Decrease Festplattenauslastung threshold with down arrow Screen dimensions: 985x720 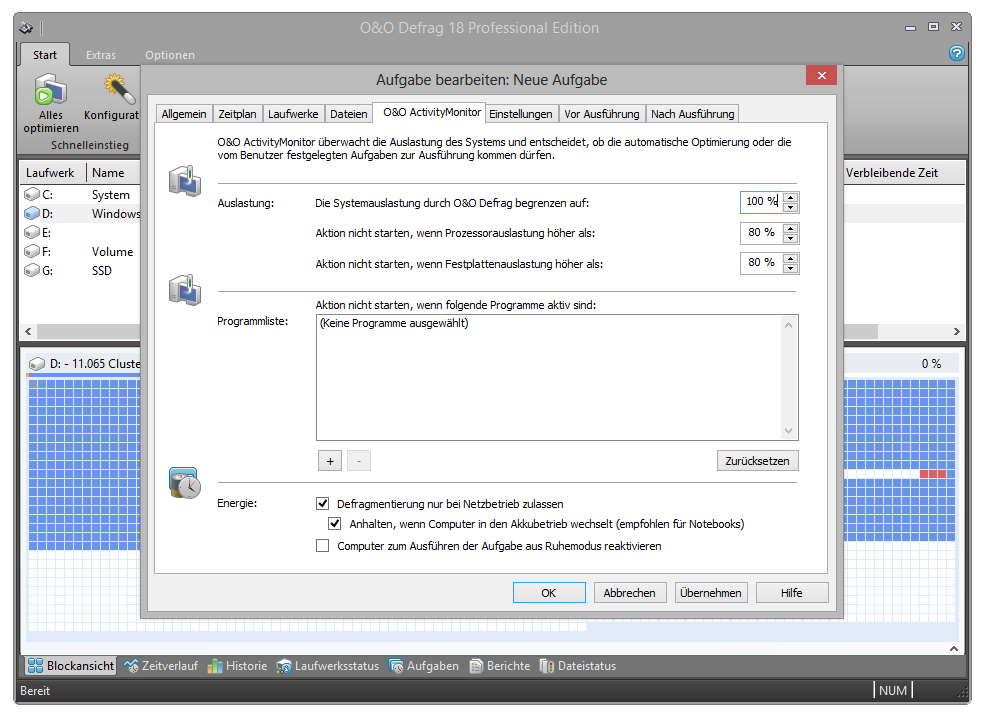point(791,268)
